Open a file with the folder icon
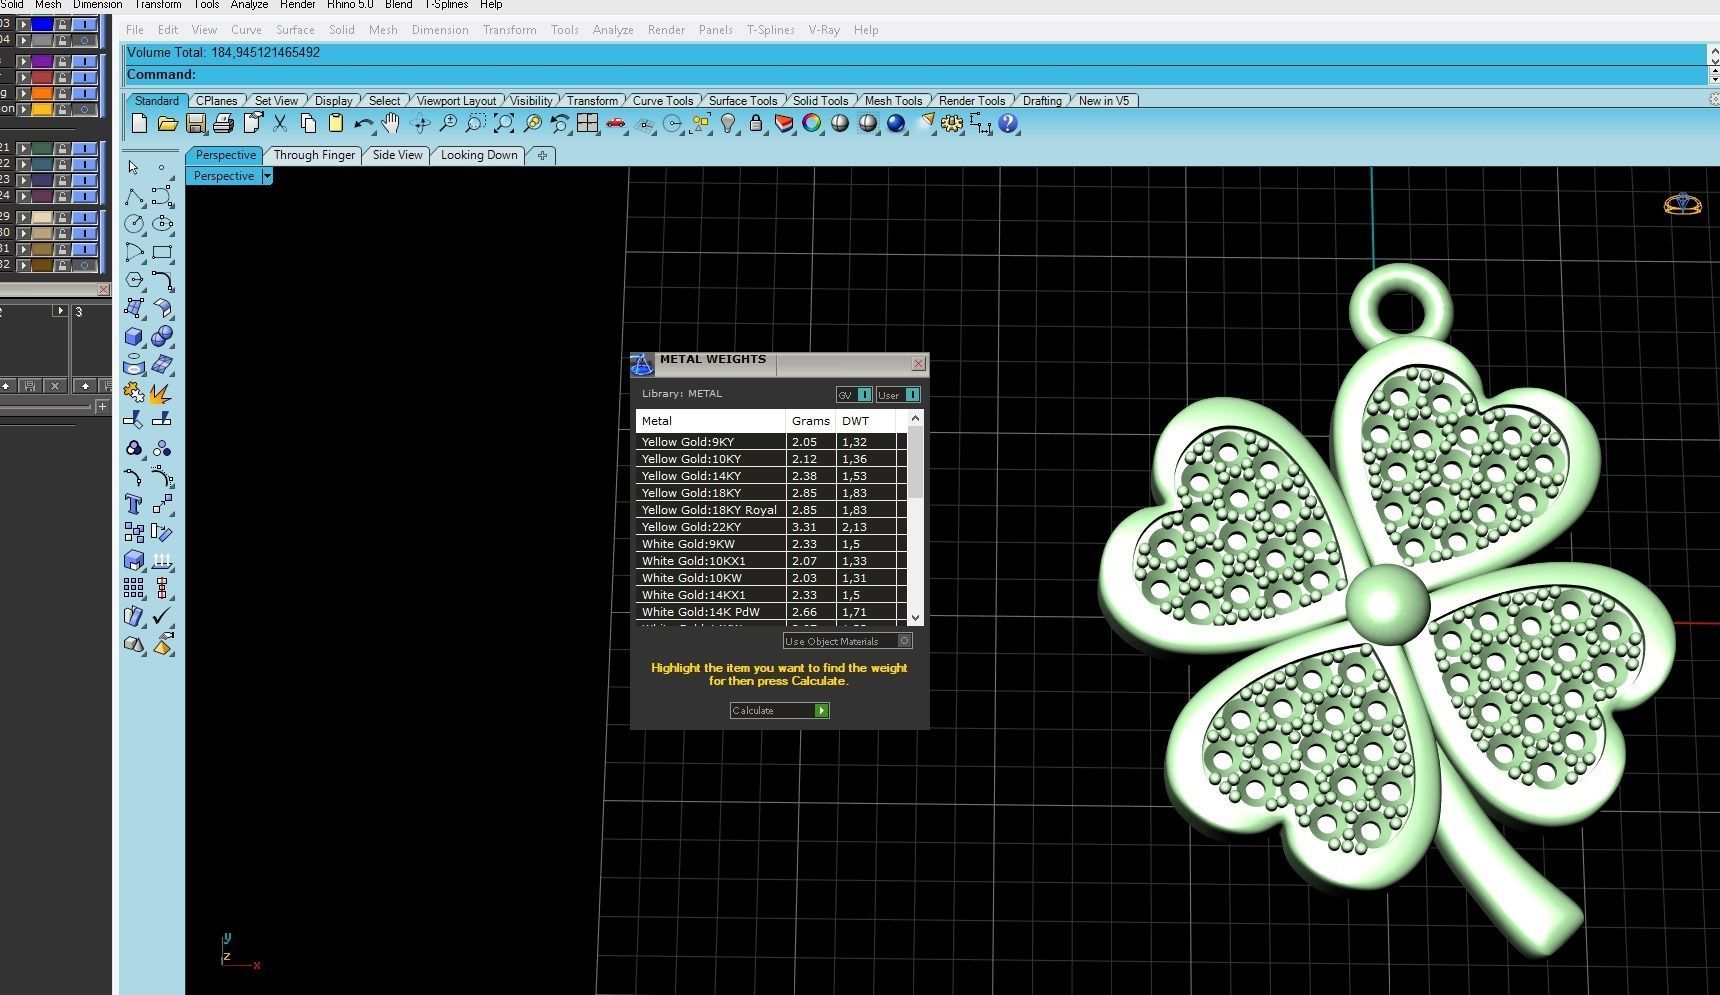1720x995 pixels. coord(167,123)
